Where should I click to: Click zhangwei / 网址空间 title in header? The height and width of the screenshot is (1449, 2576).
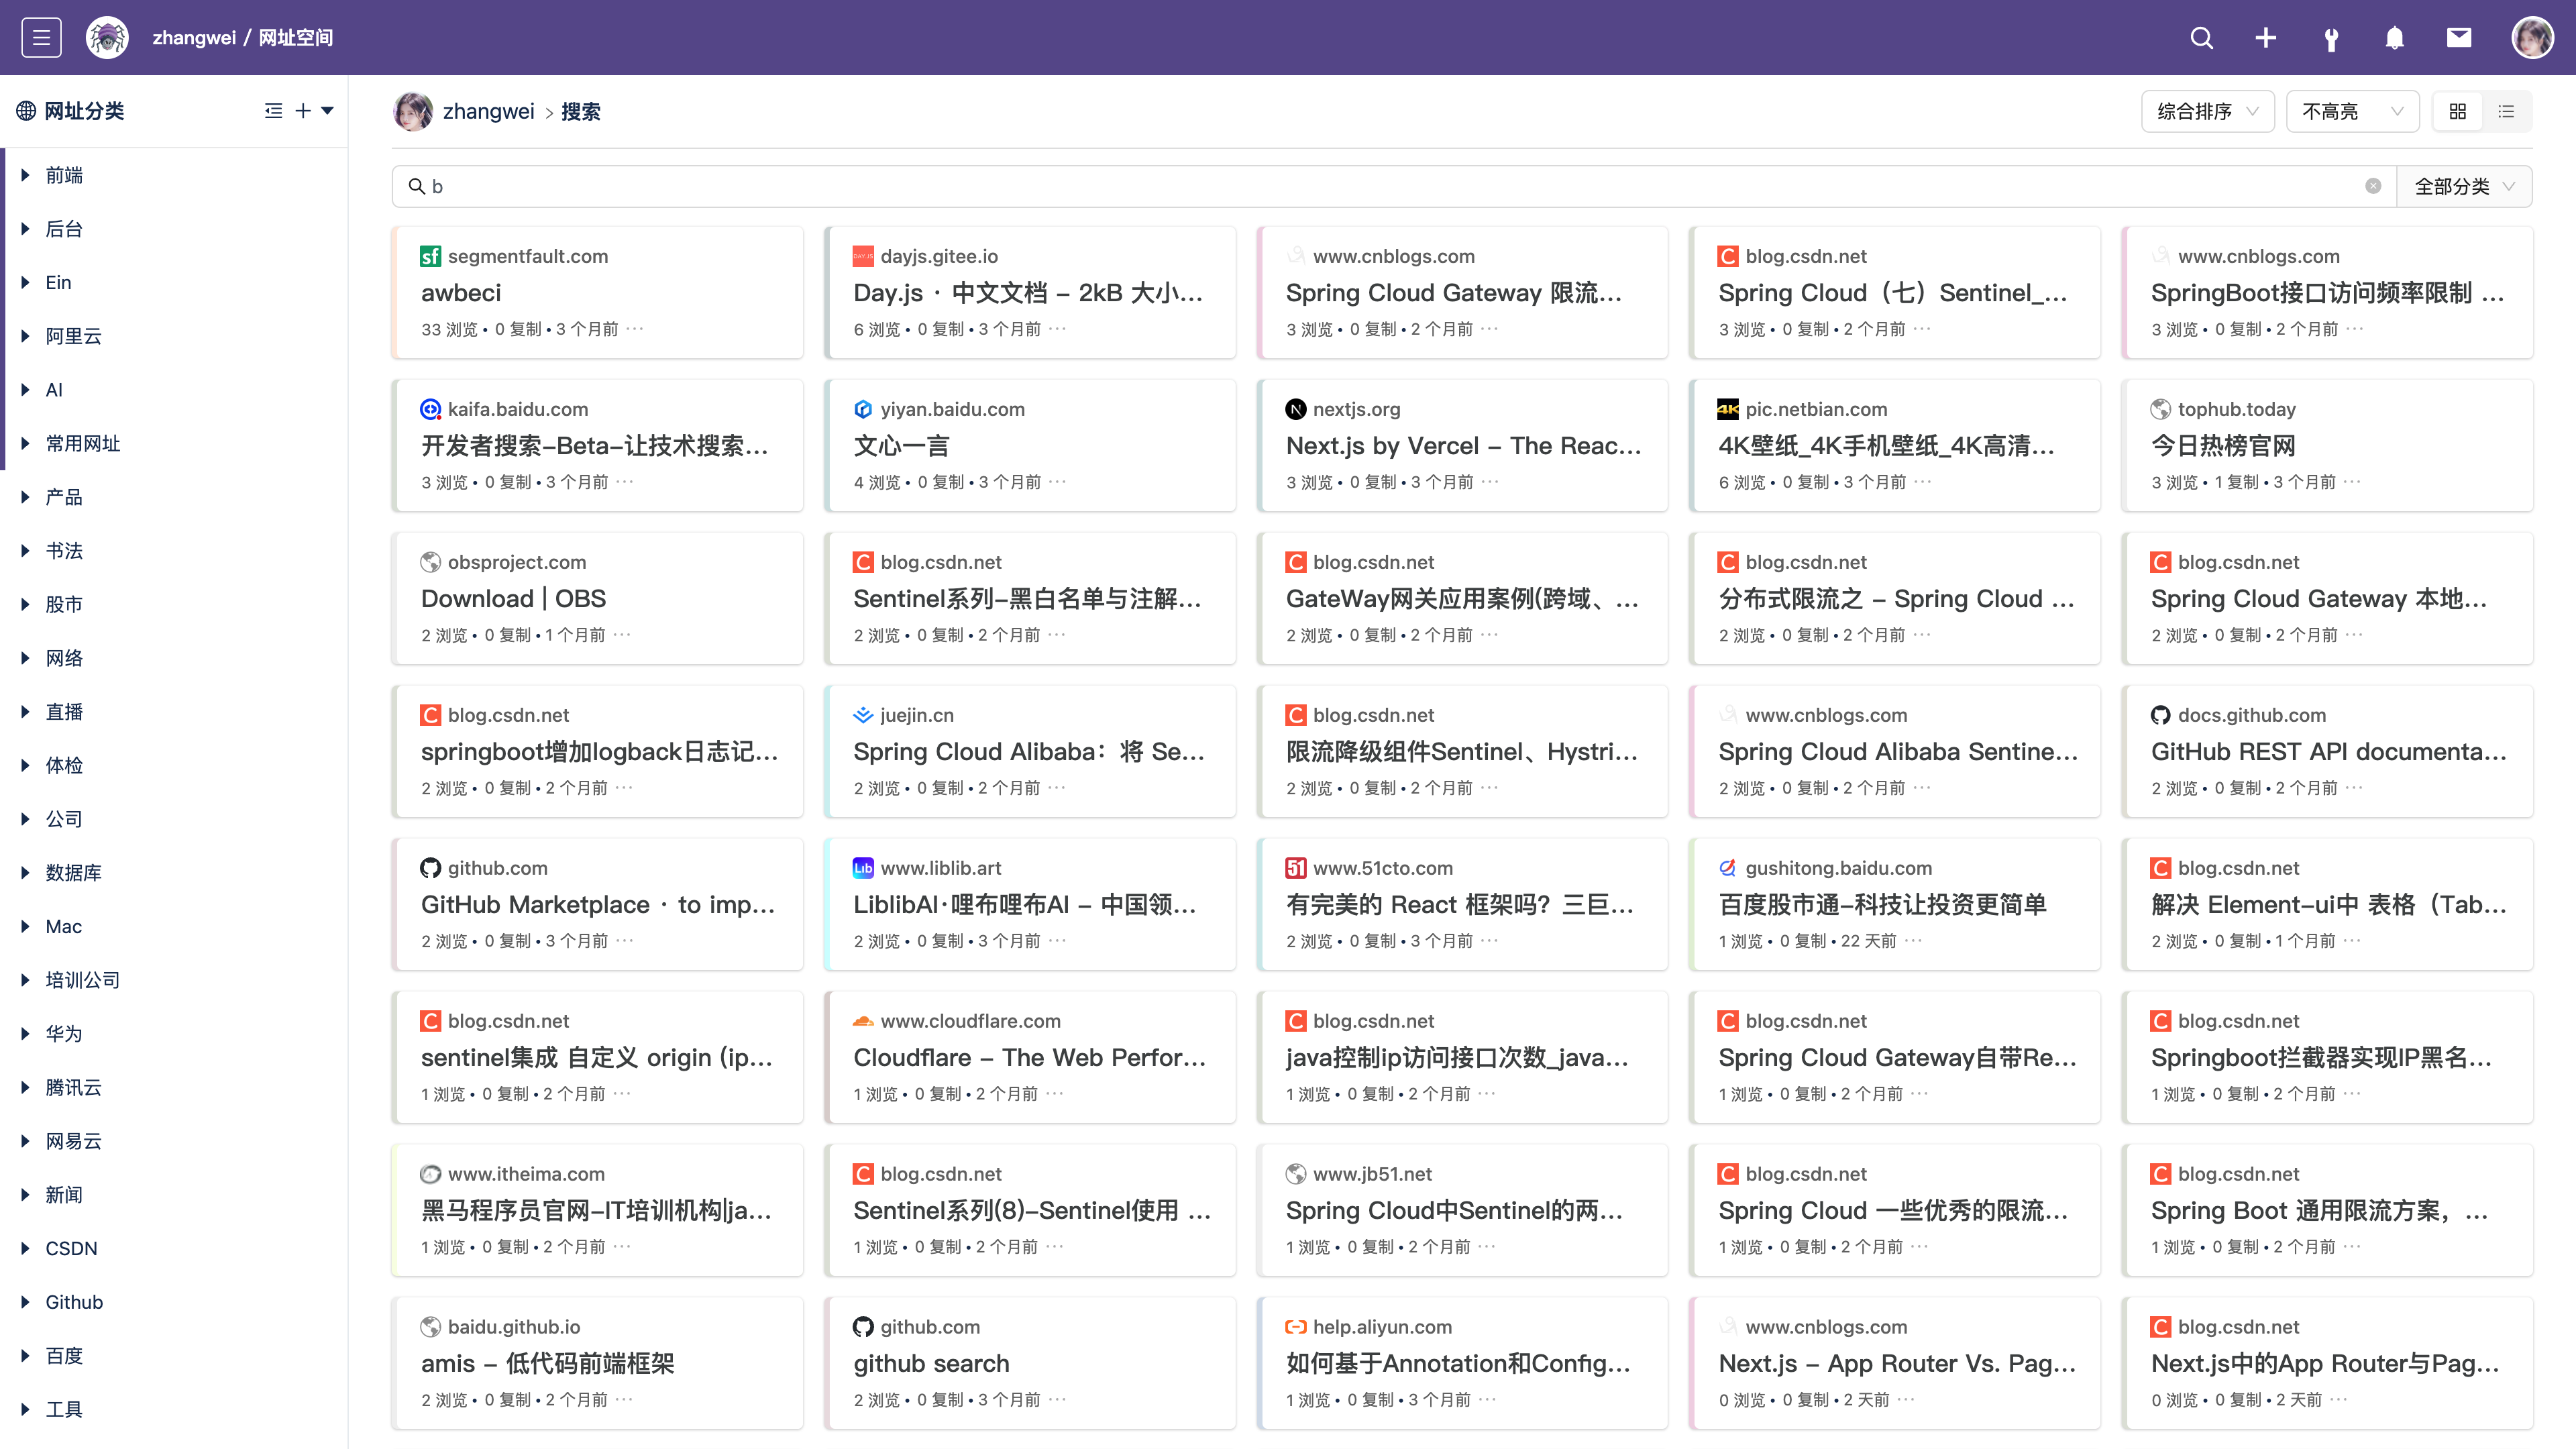[x=243, y=38]
